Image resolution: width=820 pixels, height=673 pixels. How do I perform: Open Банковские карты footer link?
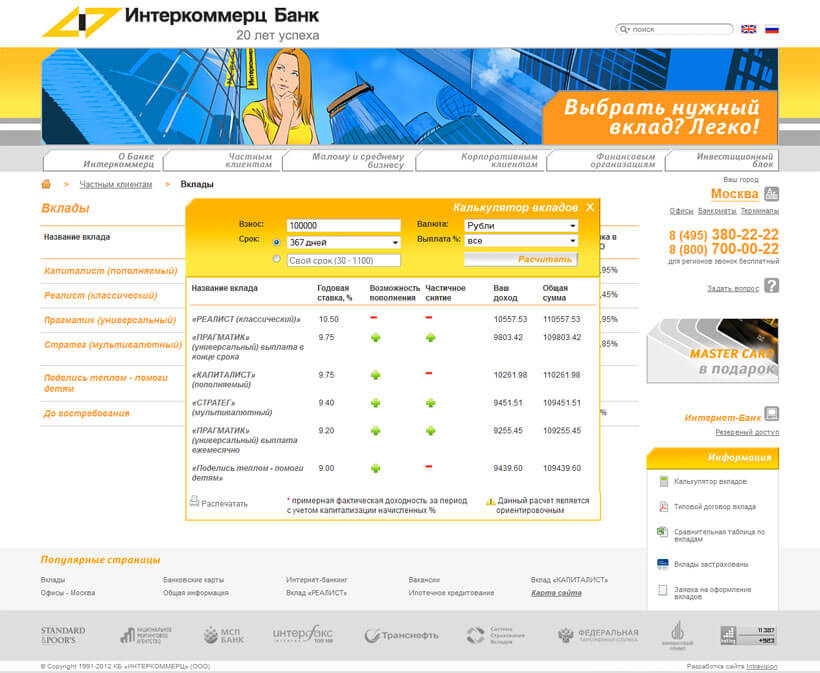click(193, 580)
